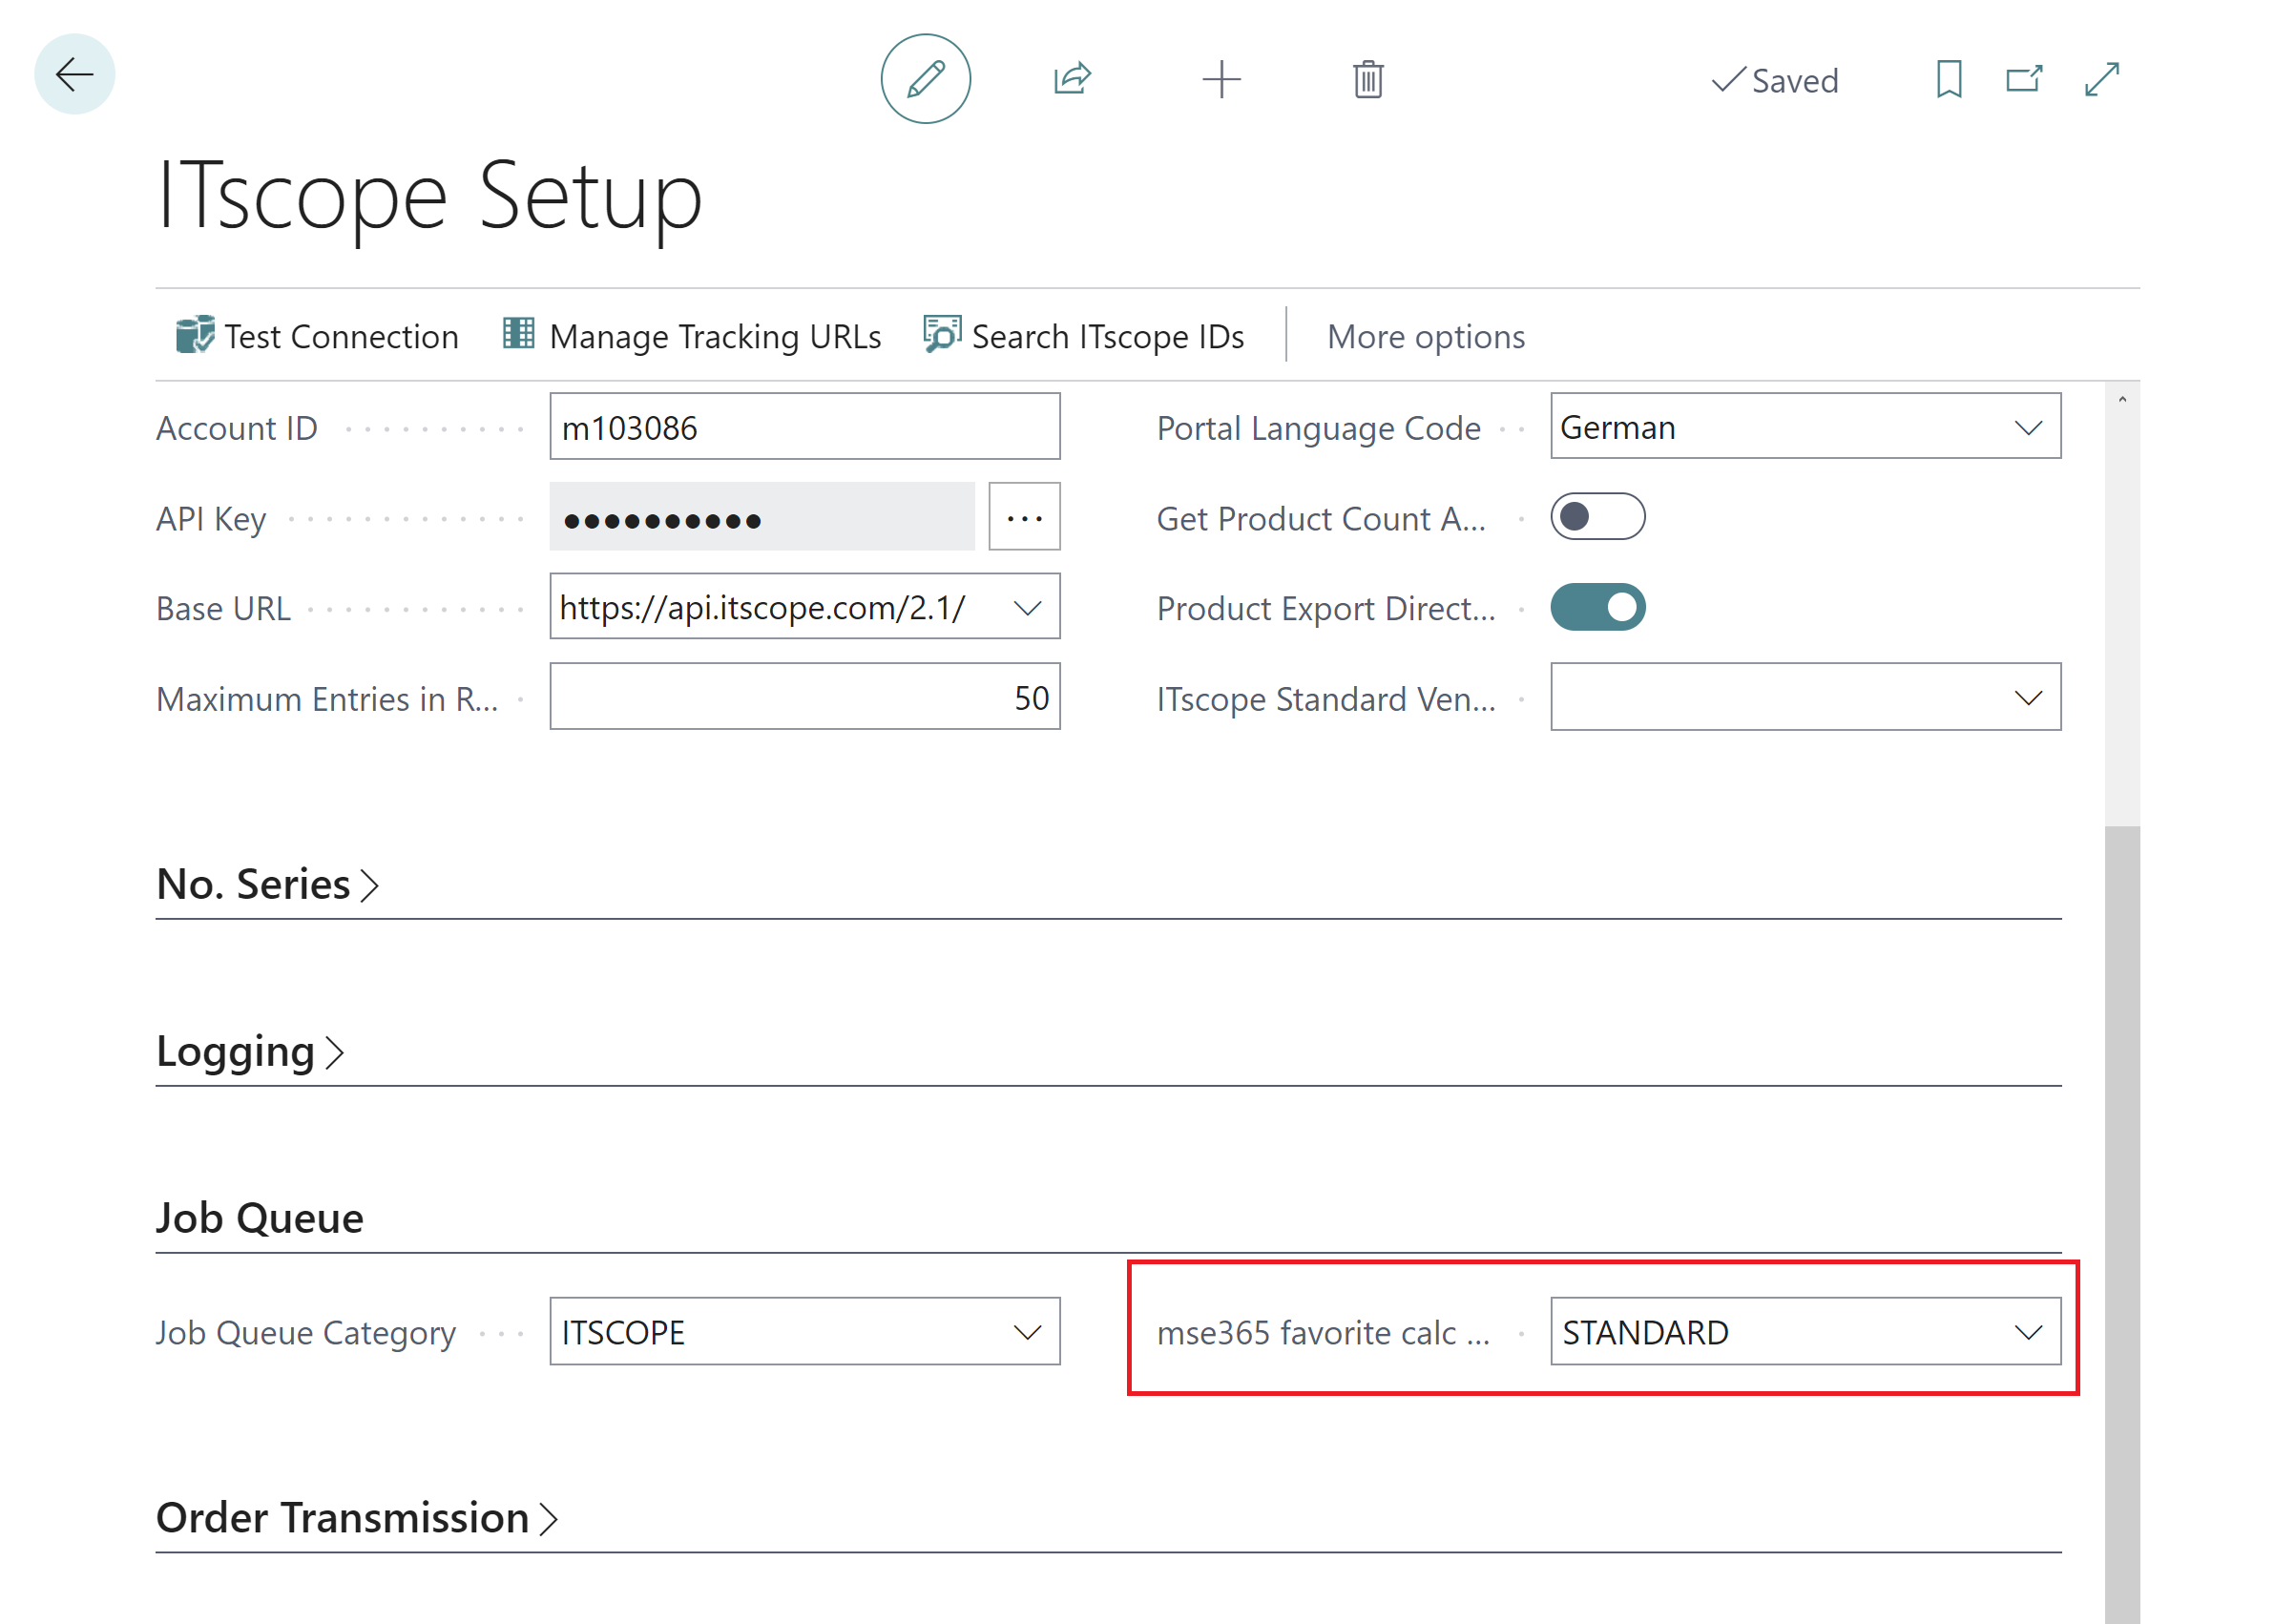Screen dimensions: 2295x1624
Task: Click the Job Queue Category label
Action: [306, 1333]
